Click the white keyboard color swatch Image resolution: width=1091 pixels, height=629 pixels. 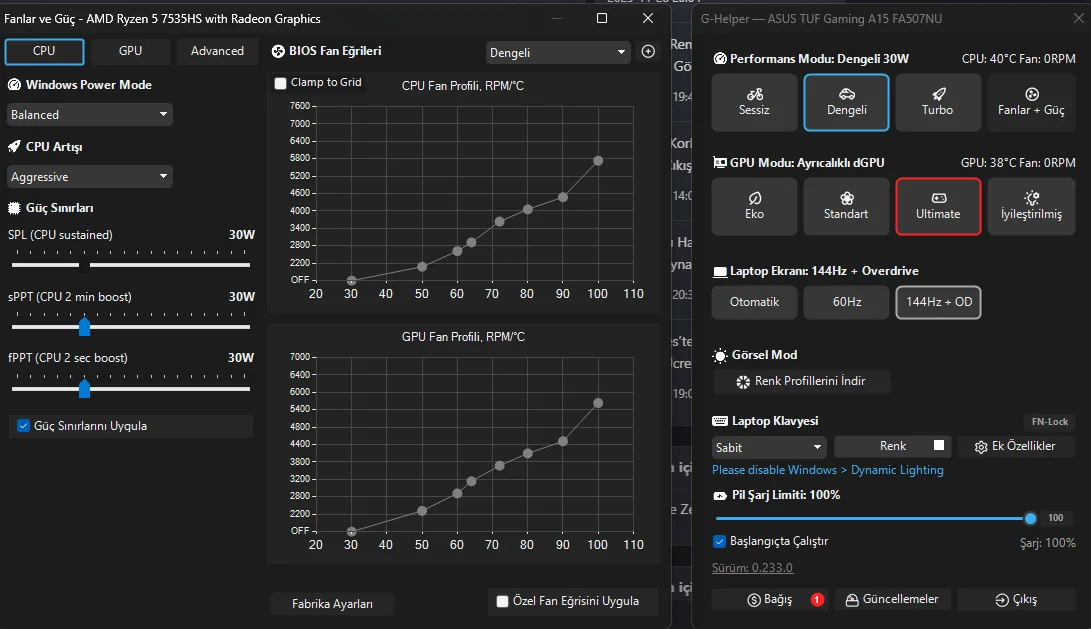[x=939, y=445]
